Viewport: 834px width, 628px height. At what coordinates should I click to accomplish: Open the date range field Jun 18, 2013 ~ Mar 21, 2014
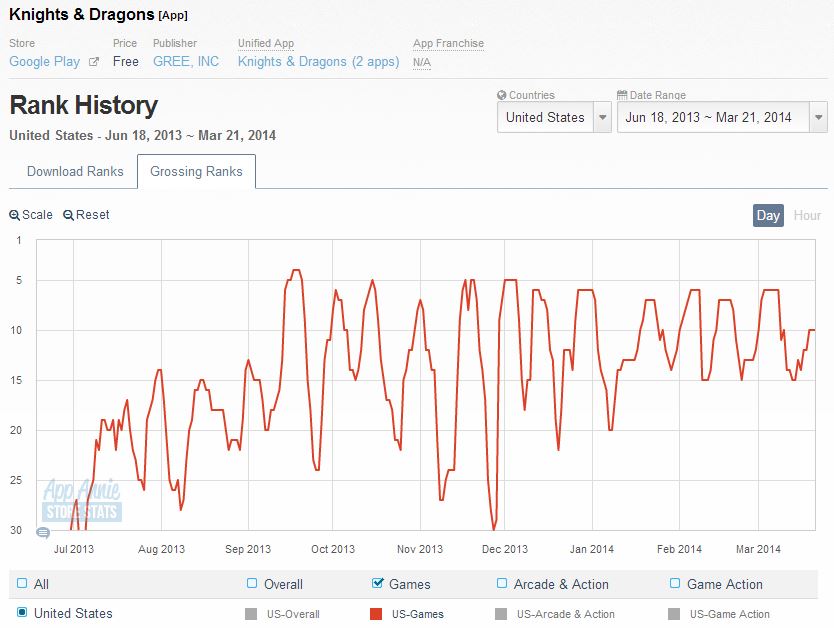tap(722, 117)
